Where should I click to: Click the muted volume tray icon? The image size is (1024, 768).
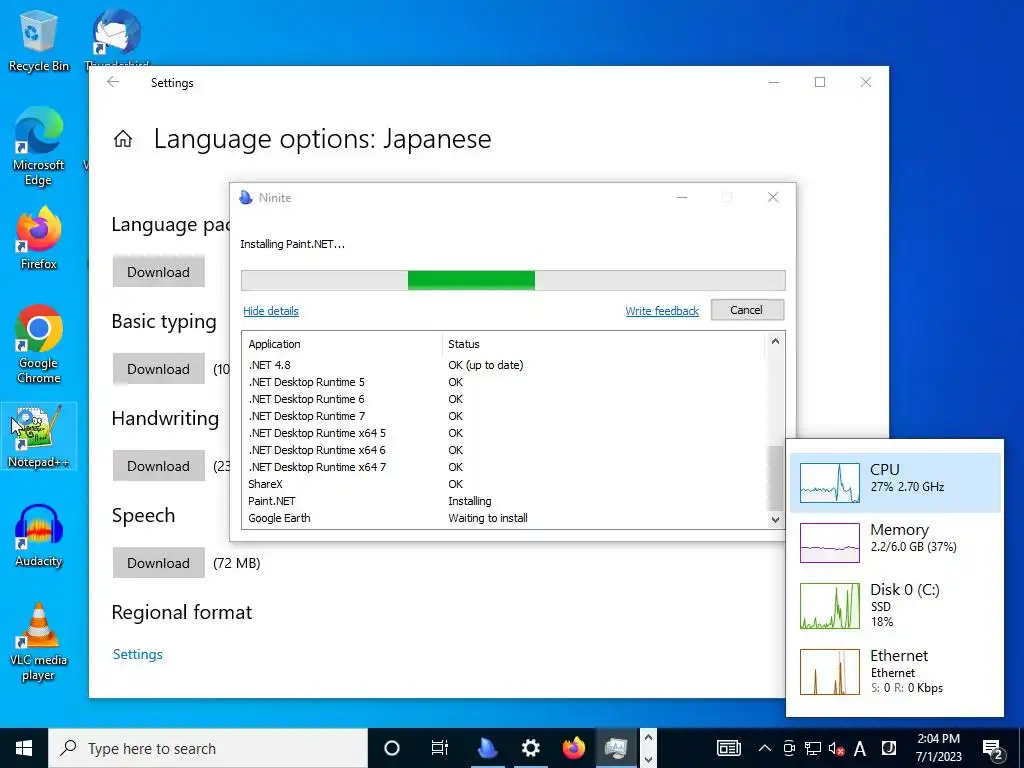(837, 748)
